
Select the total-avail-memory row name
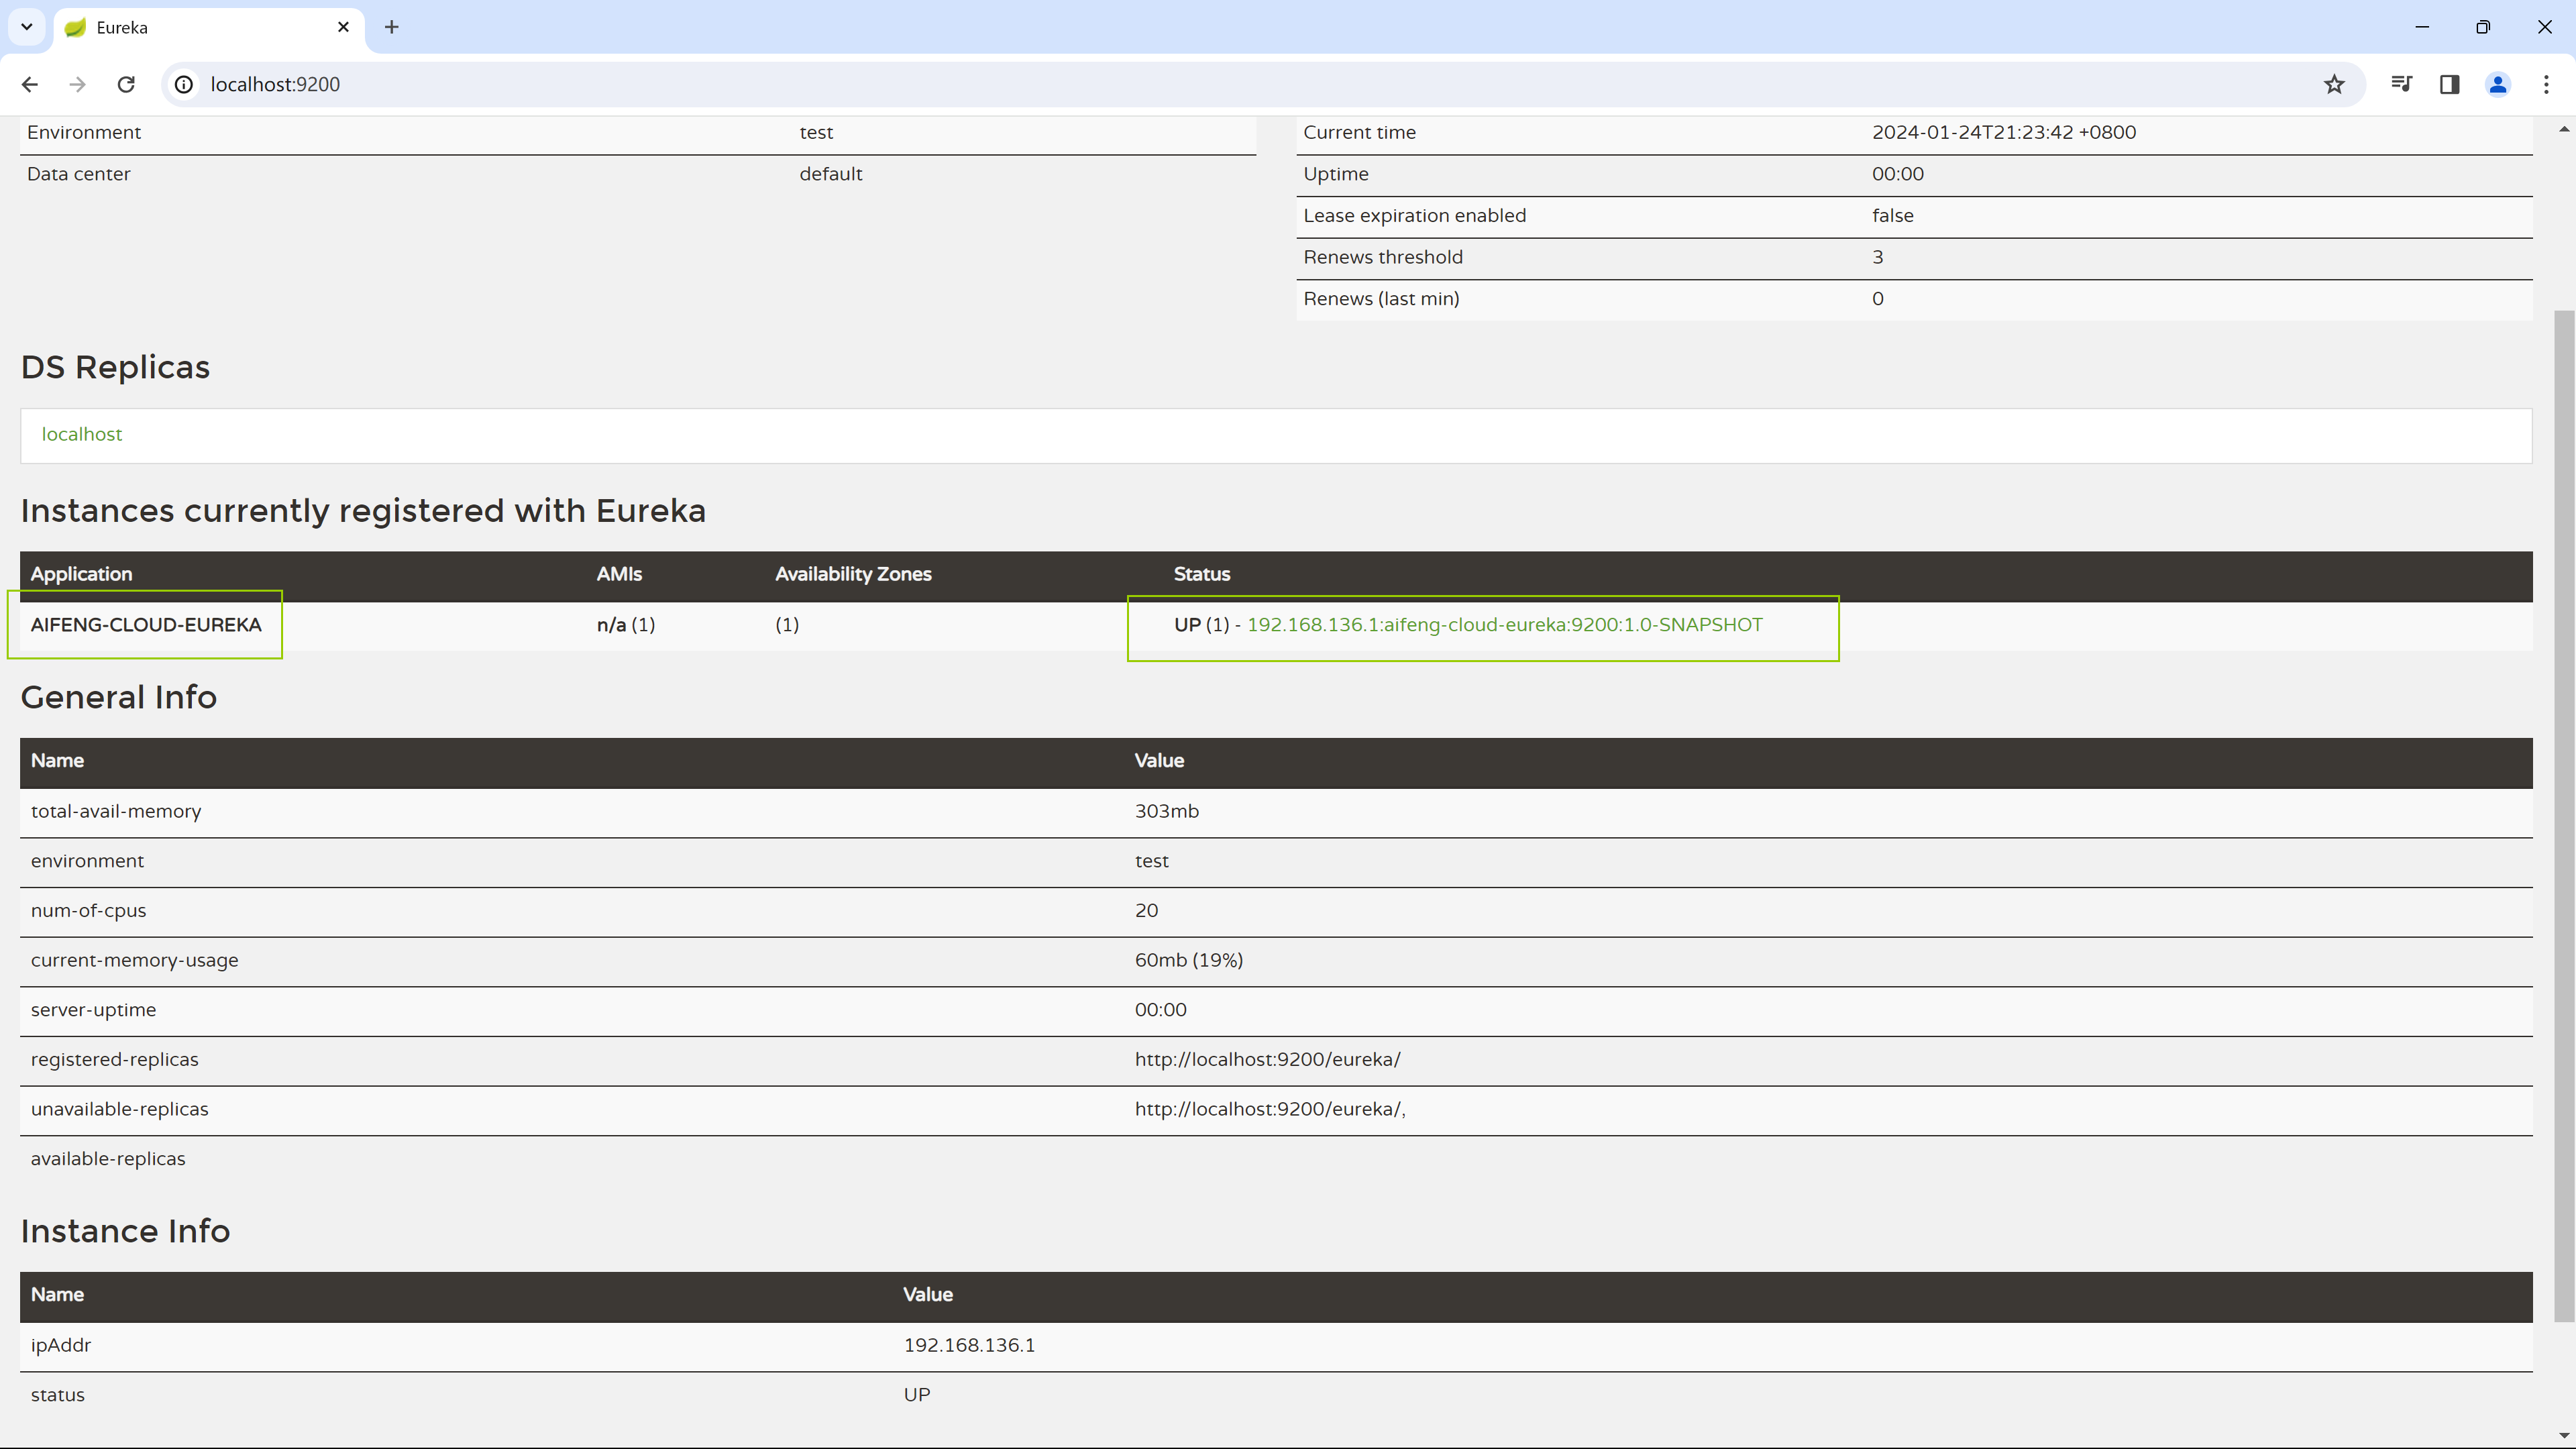coord(116,811)
